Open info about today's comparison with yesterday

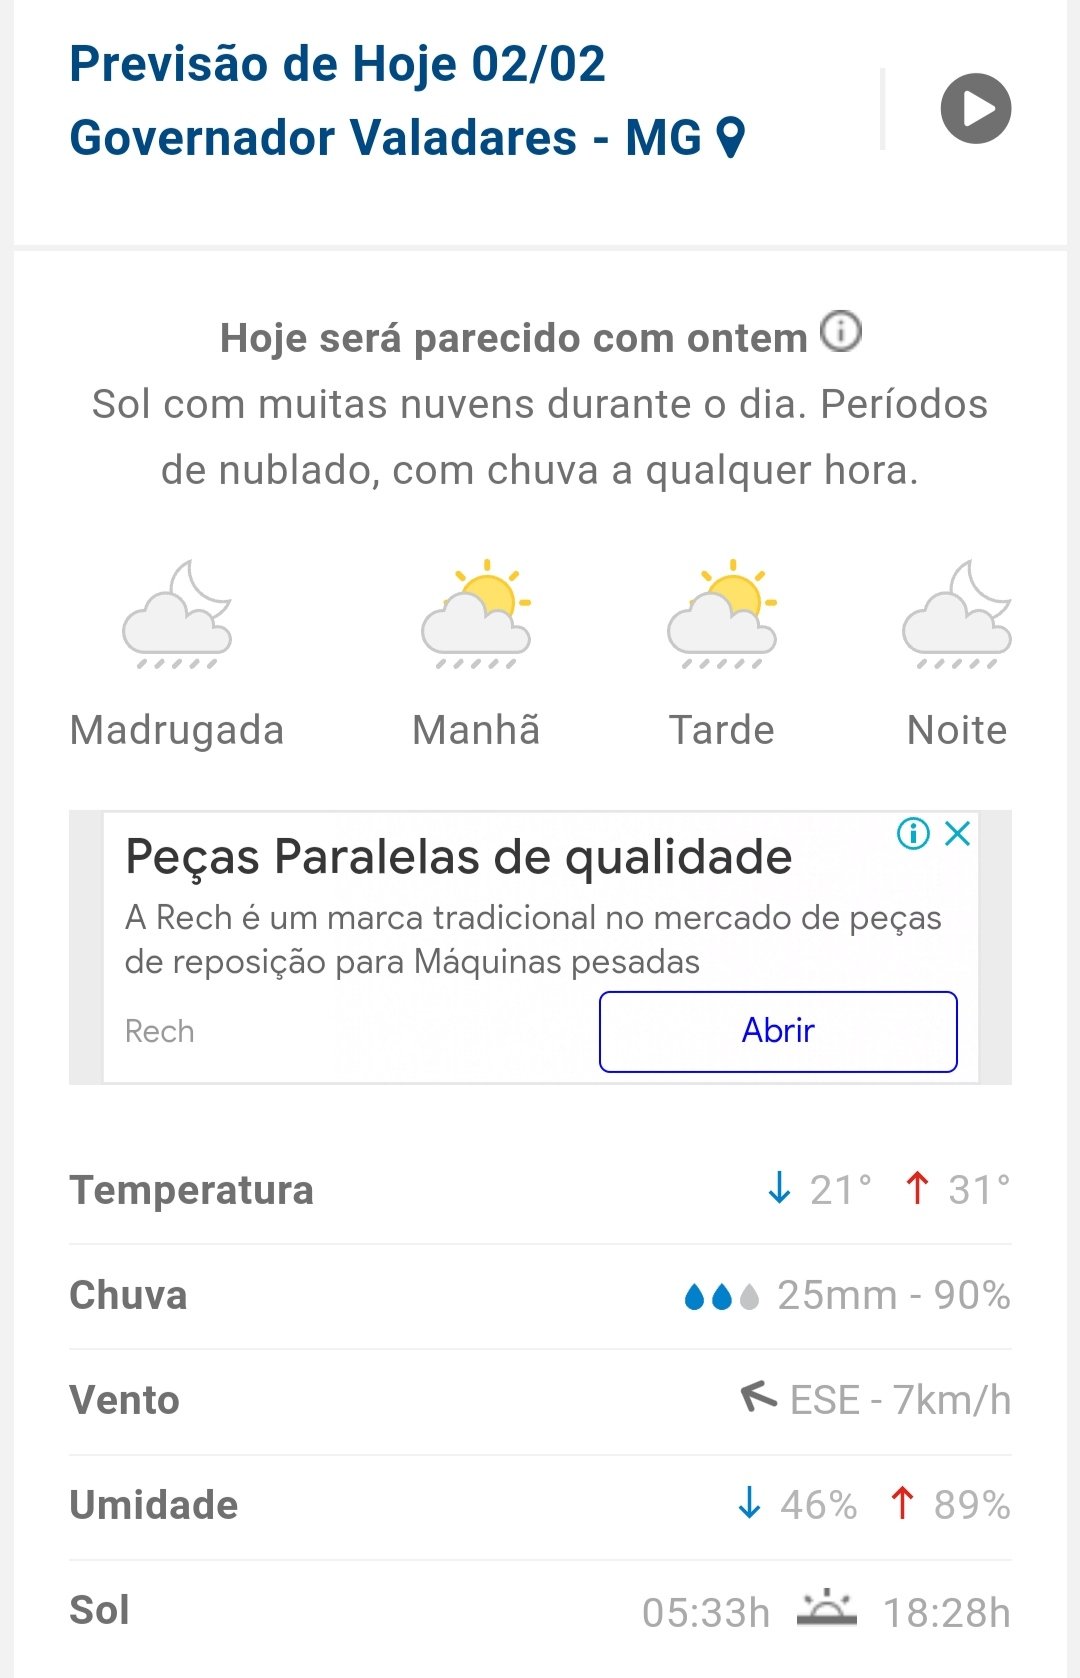coord(841,332)
